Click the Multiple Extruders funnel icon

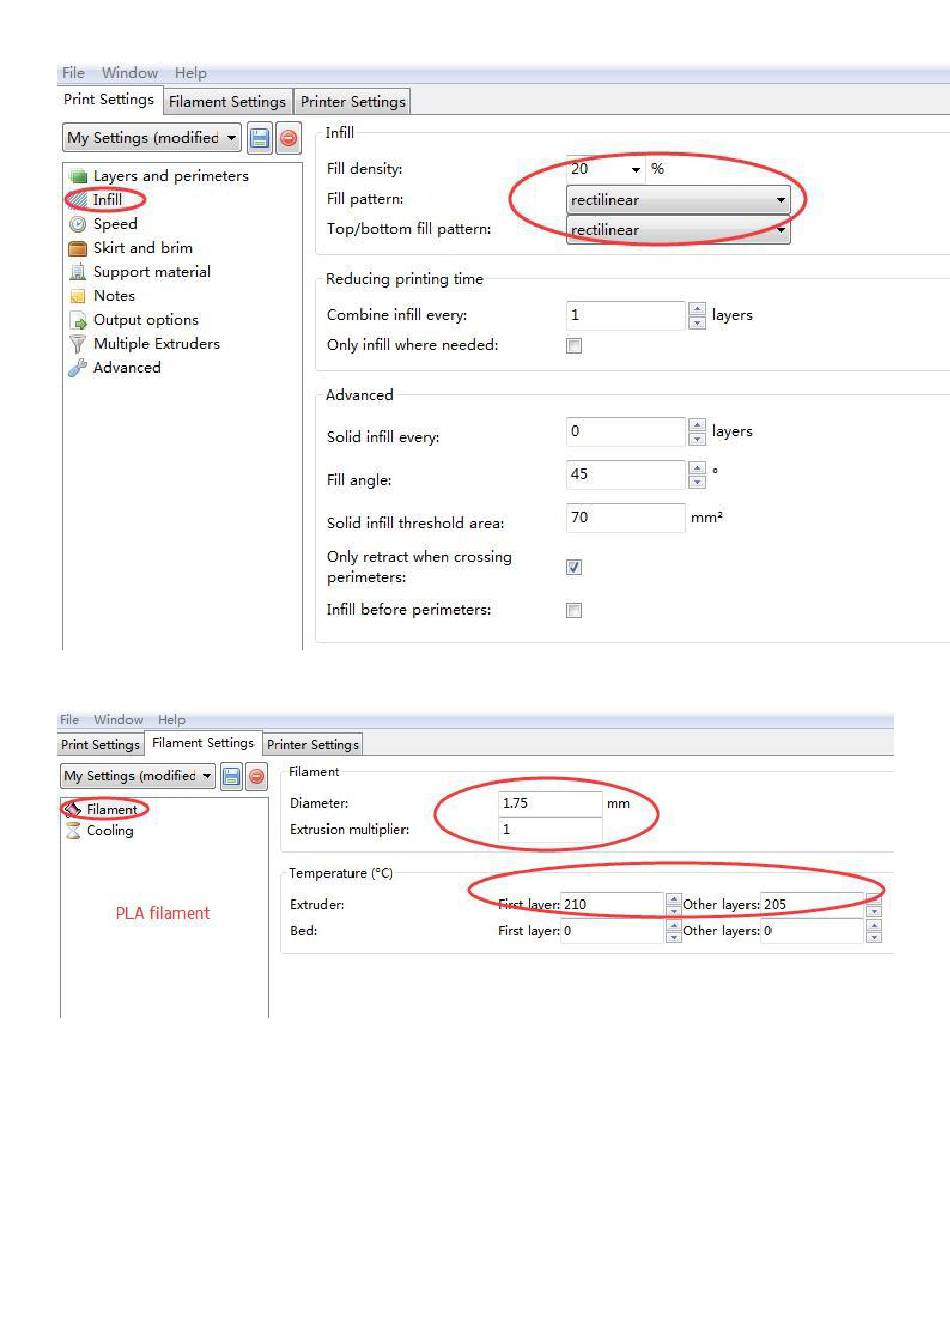coord(78,344)
